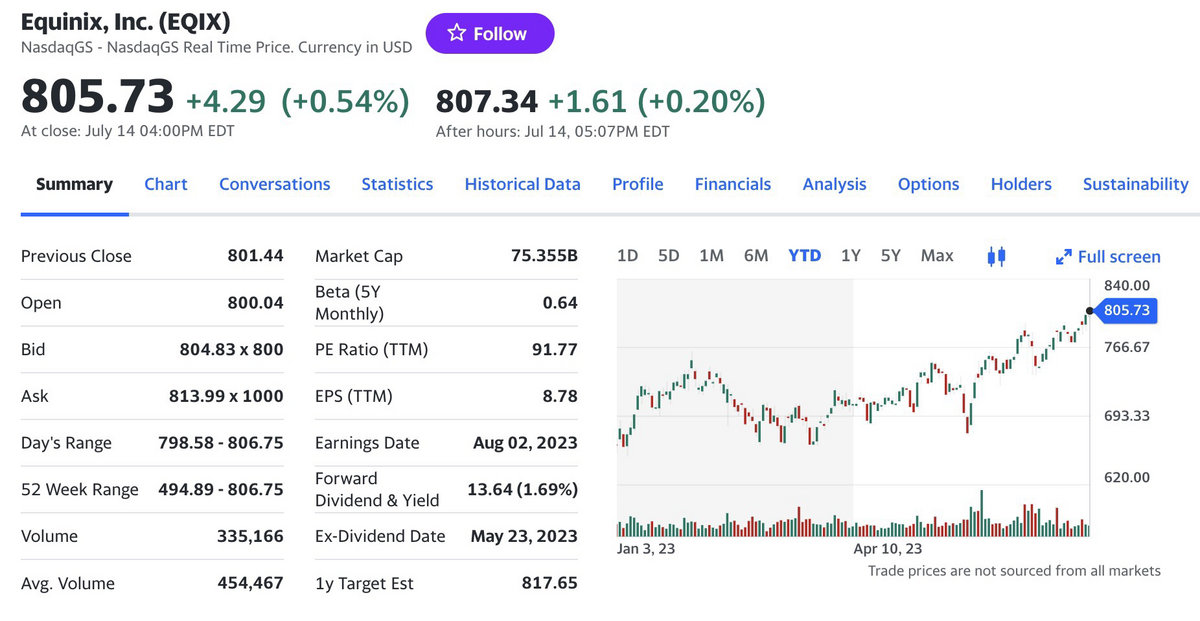The image size is (1200, 621).
Task: Switch chart to 1M range
Action: pyautogui.click(x=711, y=255)
